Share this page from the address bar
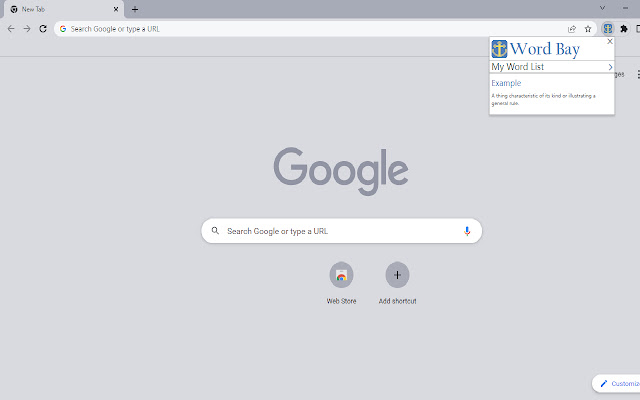The image size is (640, 400). (572, 29)
